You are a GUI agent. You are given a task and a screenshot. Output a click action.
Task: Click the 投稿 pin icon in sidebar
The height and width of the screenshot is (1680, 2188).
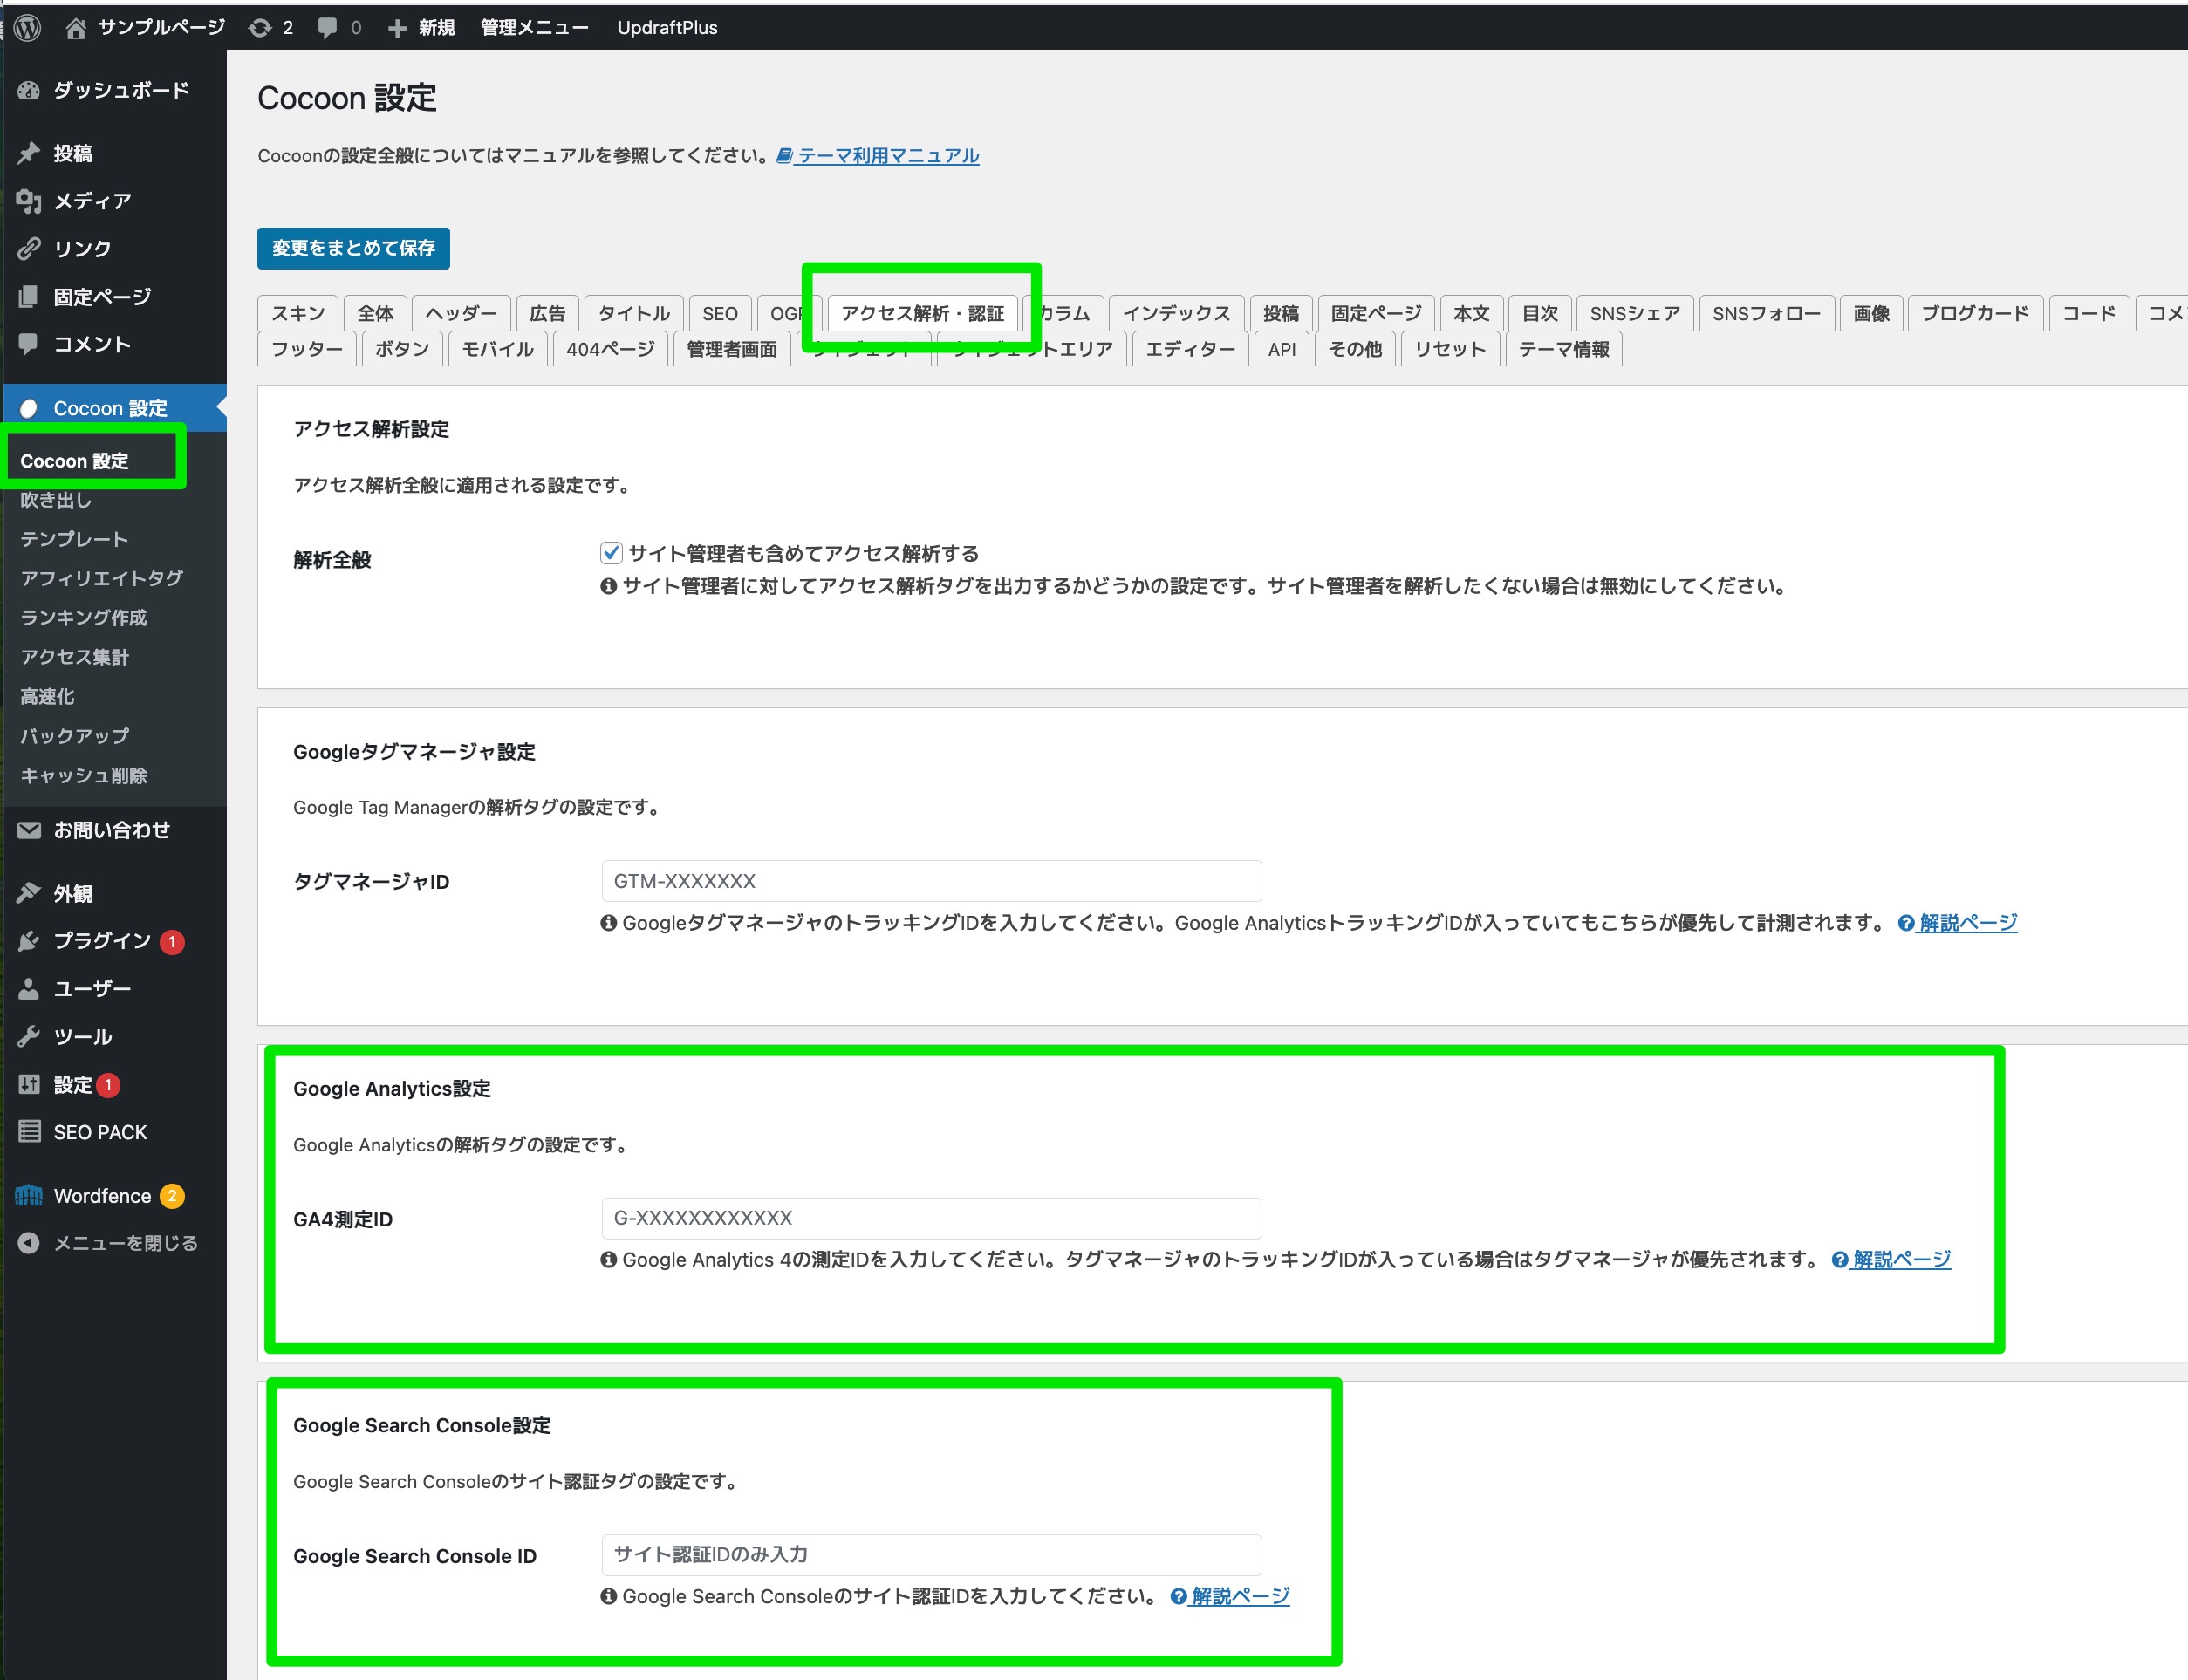click(x=29, y=153)
